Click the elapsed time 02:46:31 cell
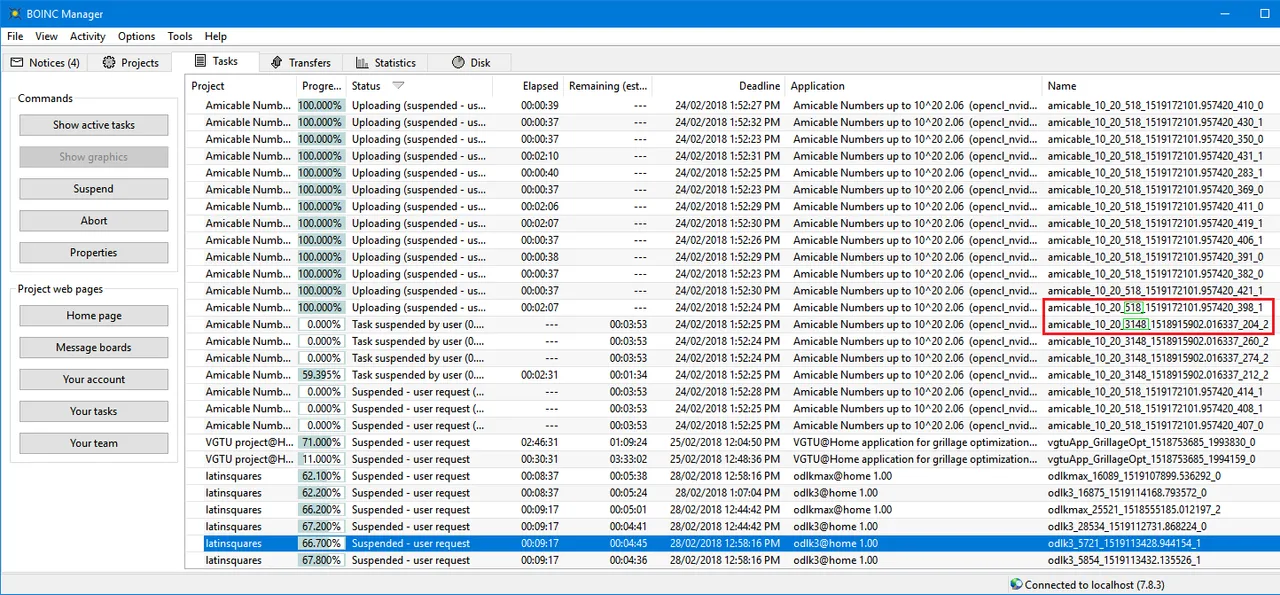This screenshot has height=595, width=1280. coord(540,442)
